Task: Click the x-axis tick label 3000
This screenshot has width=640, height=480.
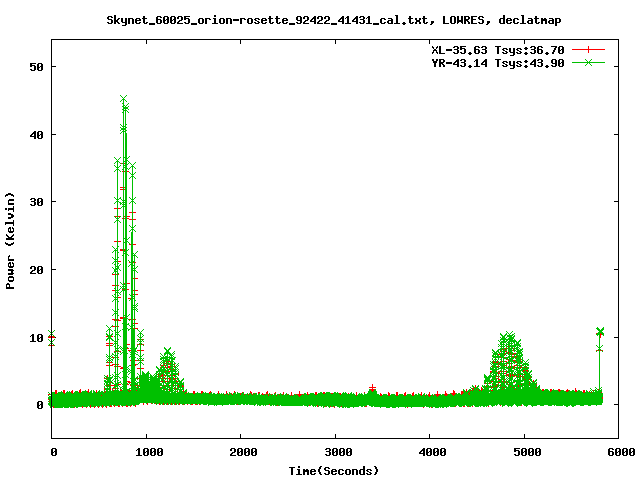Action: (x=338, y=452)
